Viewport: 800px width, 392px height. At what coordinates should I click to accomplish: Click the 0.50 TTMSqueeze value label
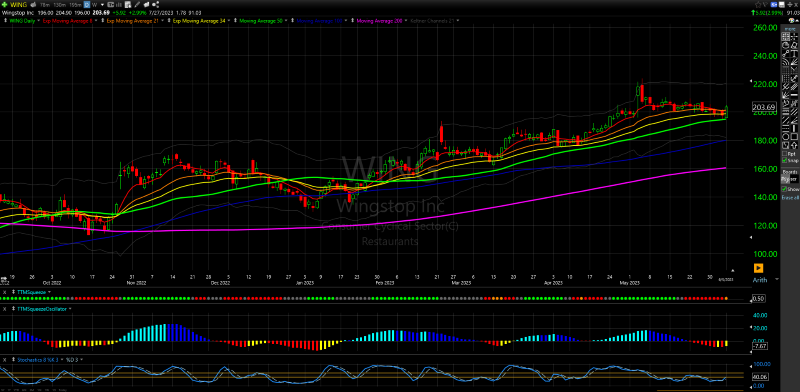[760, 298]
